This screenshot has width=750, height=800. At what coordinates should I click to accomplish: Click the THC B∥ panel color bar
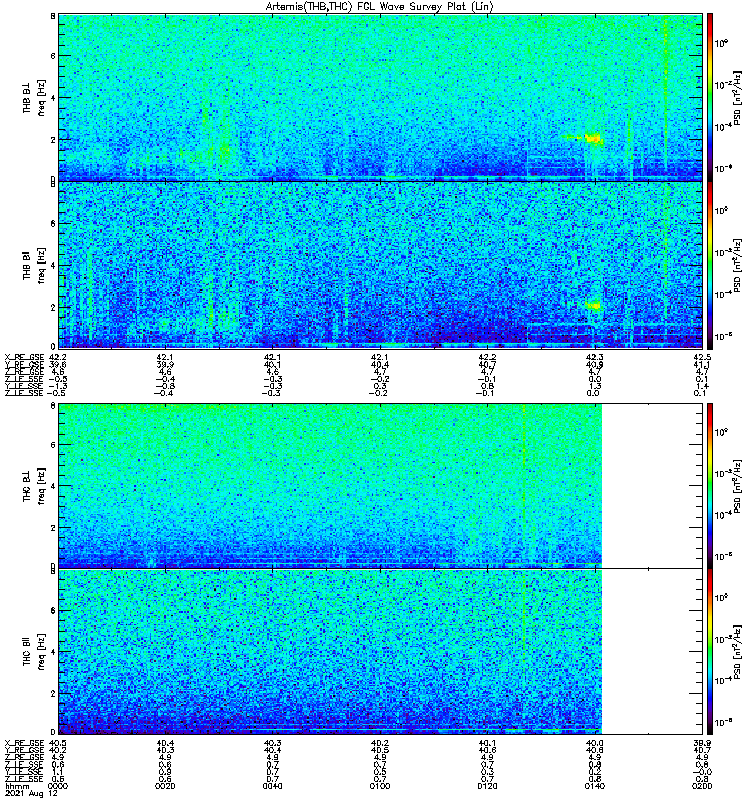point(710,652)
